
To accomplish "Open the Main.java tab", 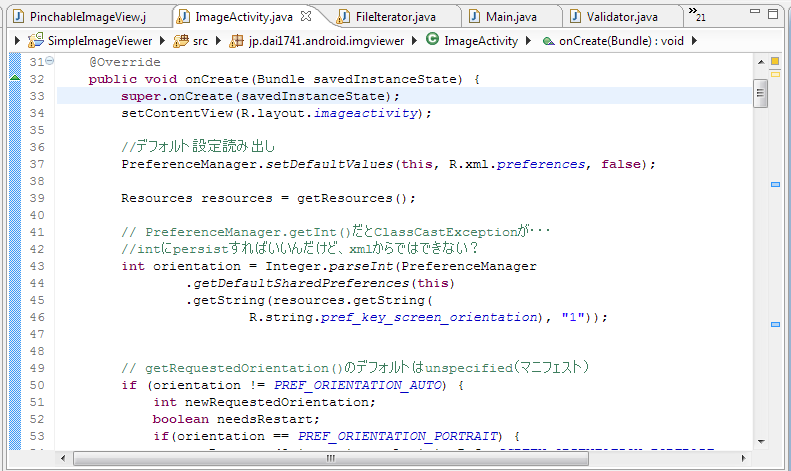I will coord(511,17).
